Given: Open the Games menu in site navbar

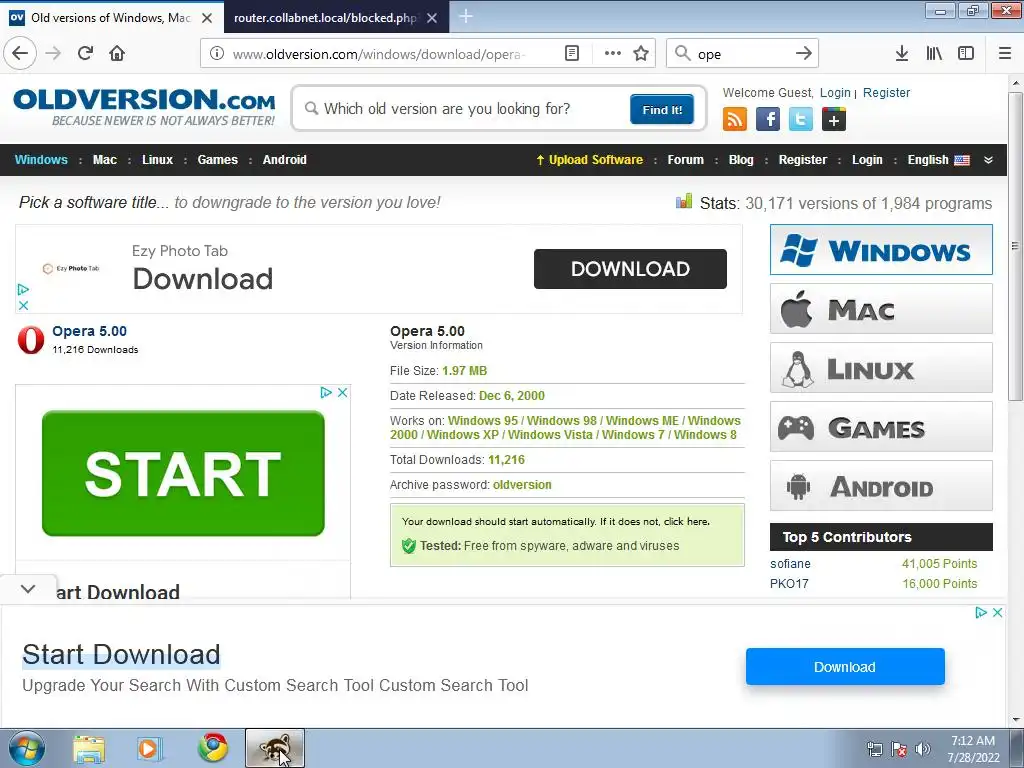Looking at the screenshot, I should [217, 160].
